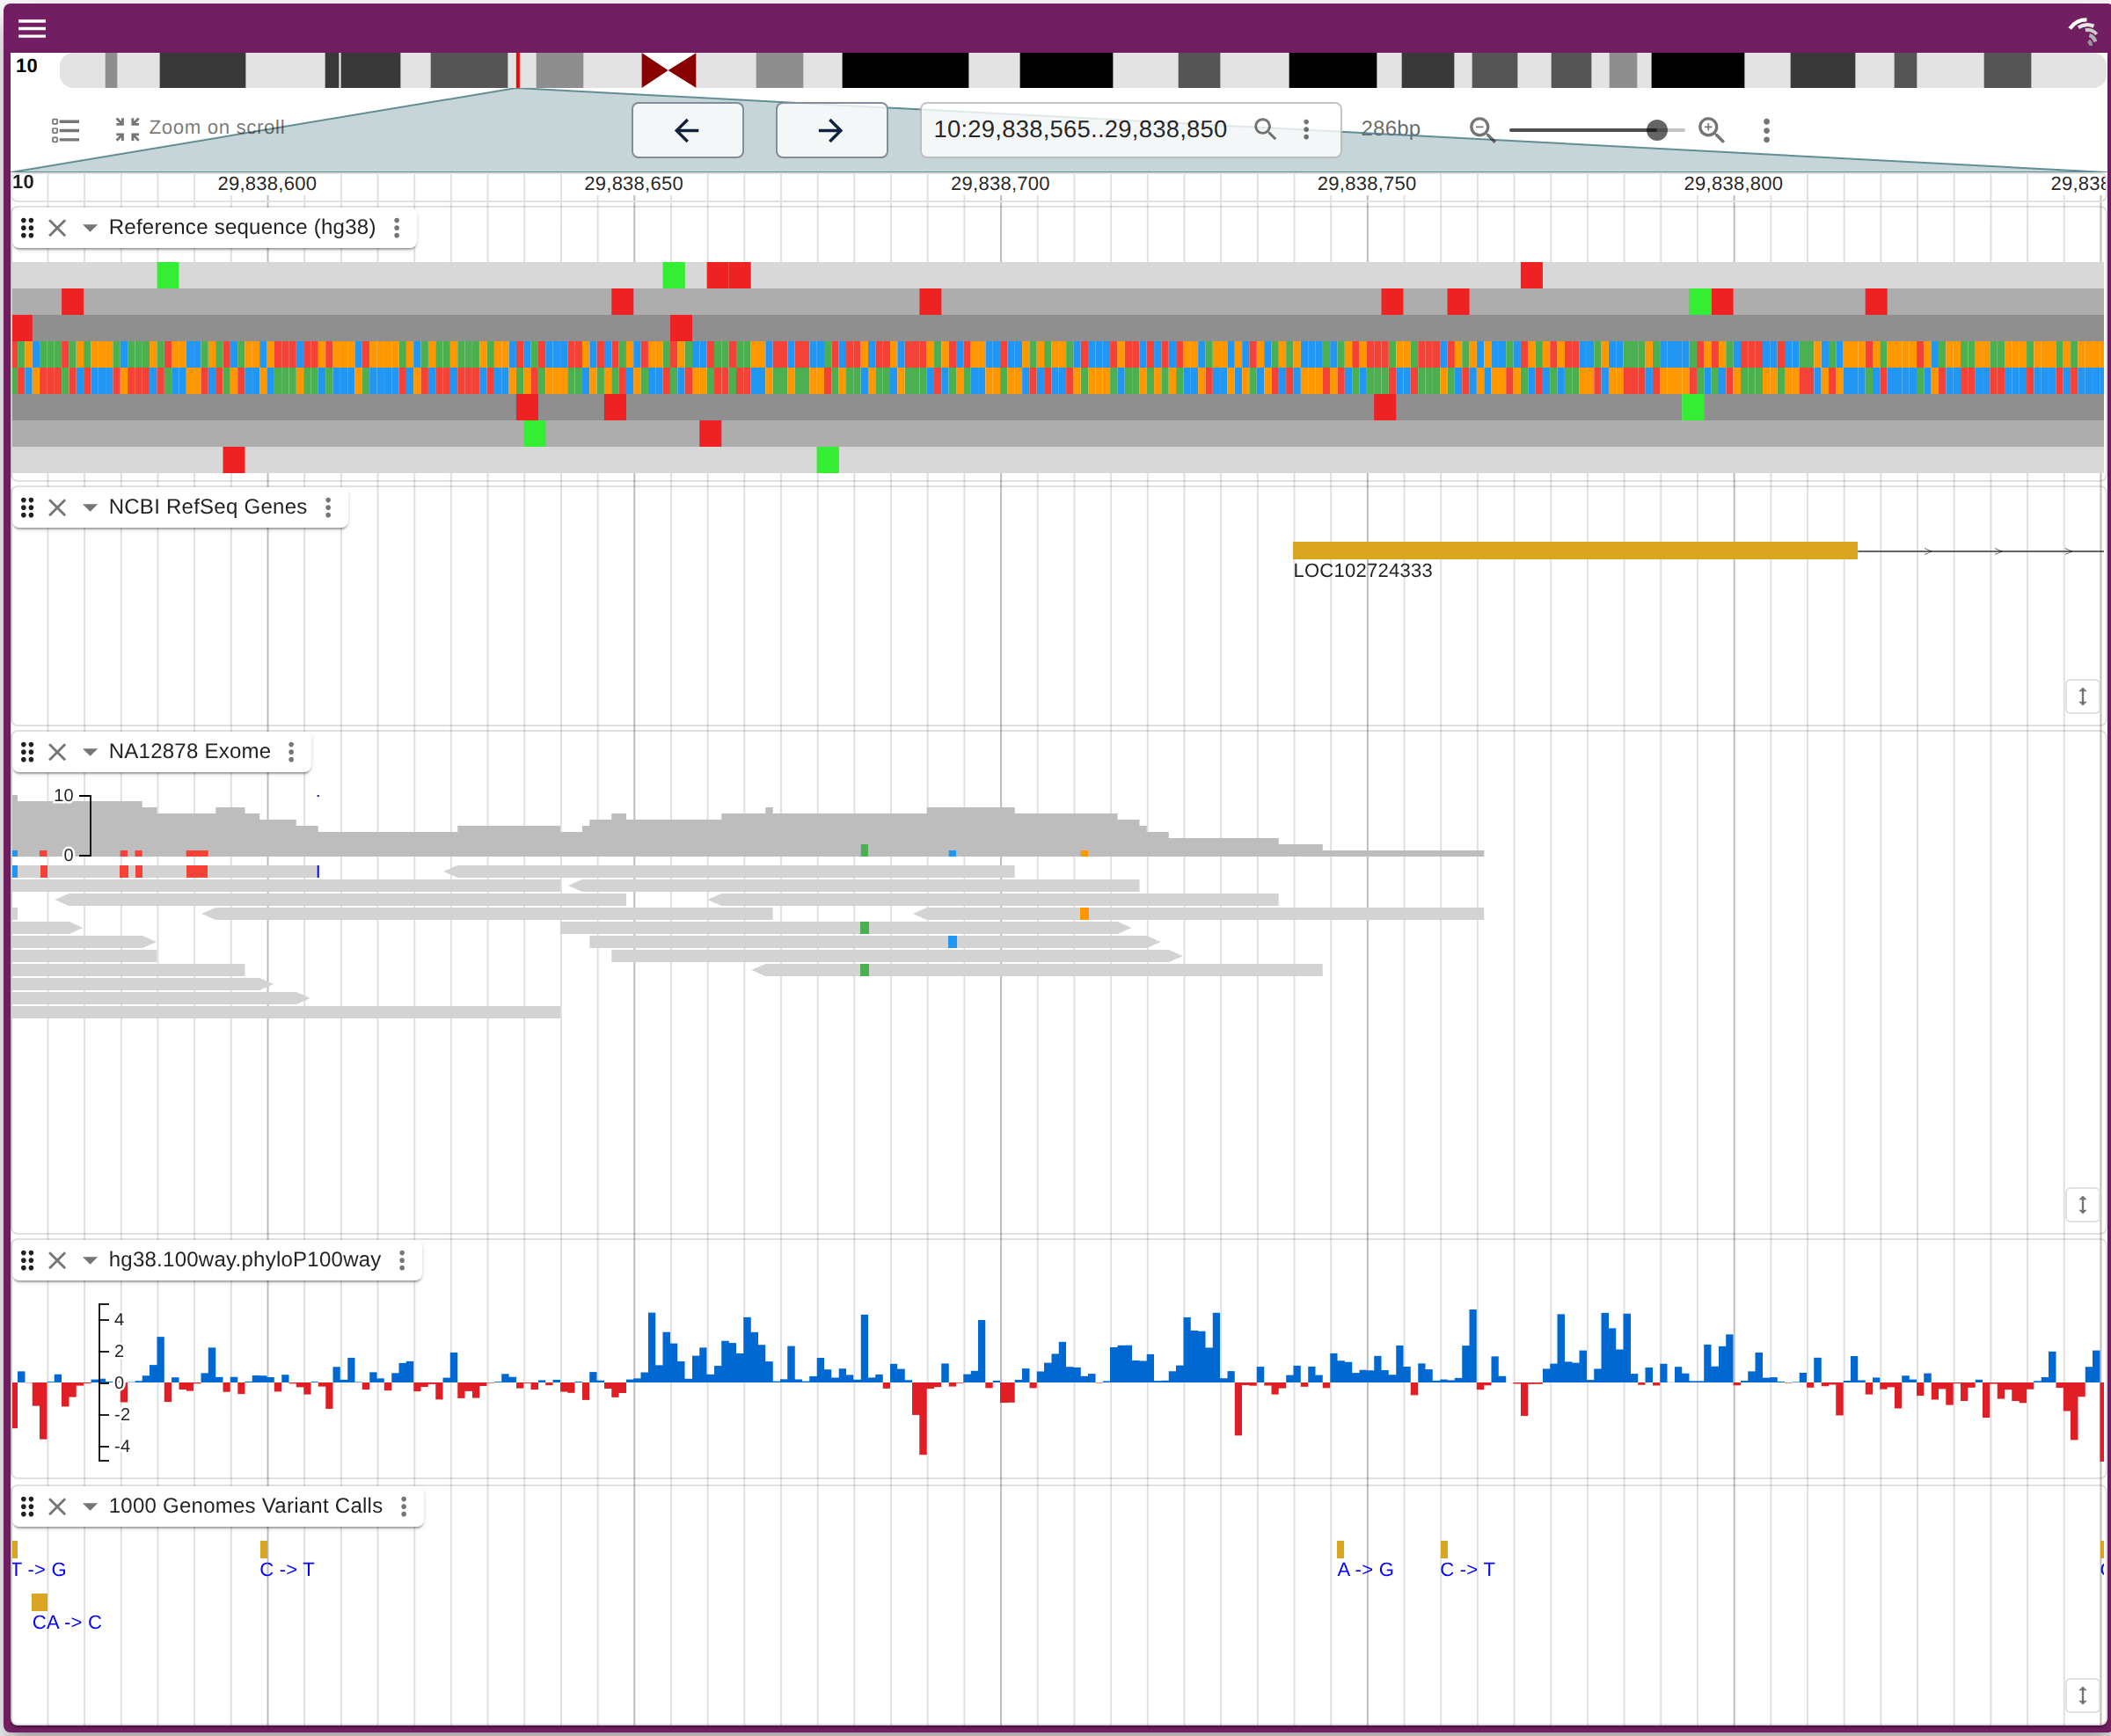Collapse the NCBI RefSeq Genes track
Screen dimensions: 2111x1736
point(90,508)
